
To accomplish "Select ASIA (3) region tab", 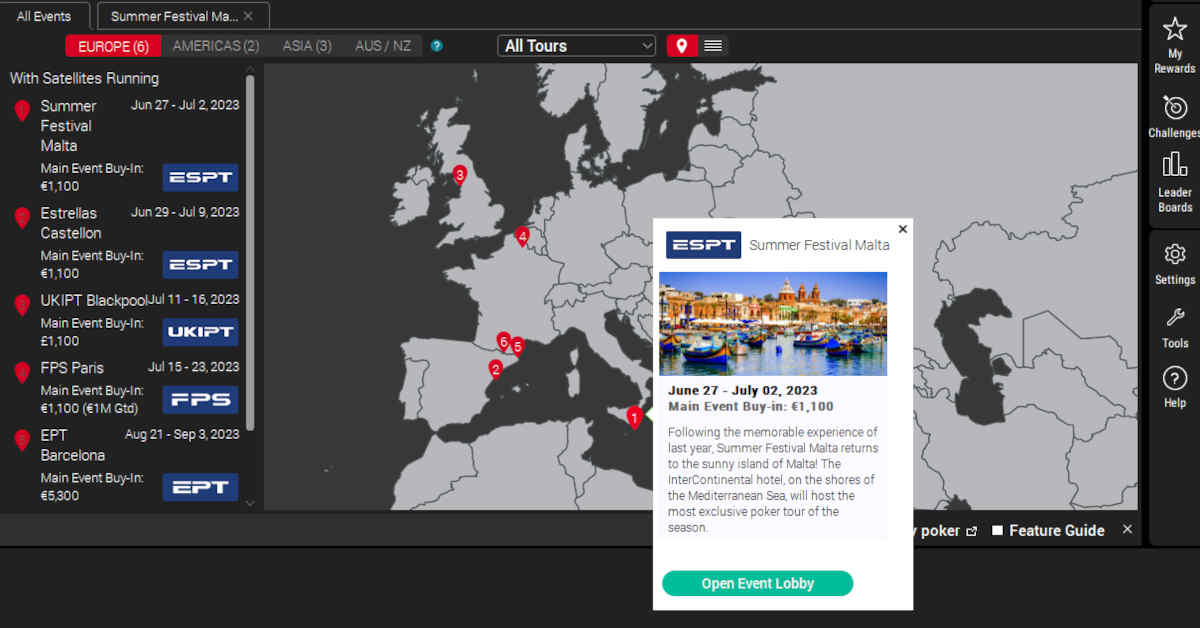I will (x=307, y=46).
